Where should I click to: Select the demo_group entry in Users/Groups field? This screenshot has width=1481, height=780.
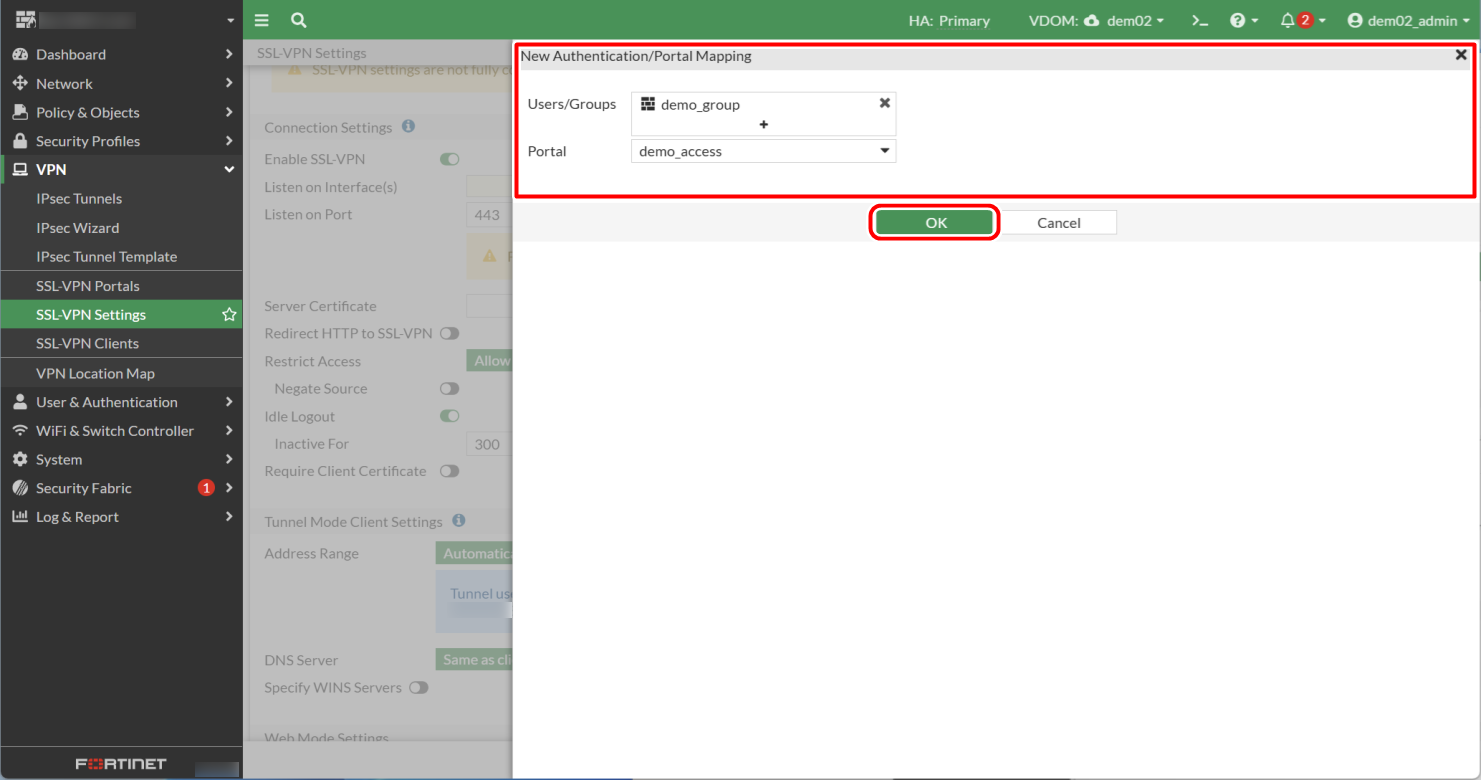point(700,104)
